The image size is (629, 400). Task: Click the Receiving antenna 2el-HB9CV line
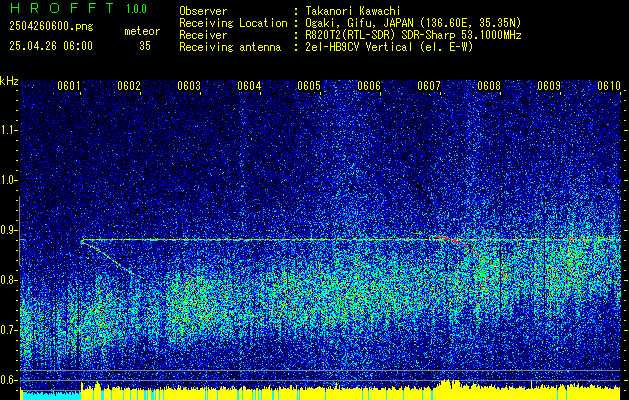(389, 47)
